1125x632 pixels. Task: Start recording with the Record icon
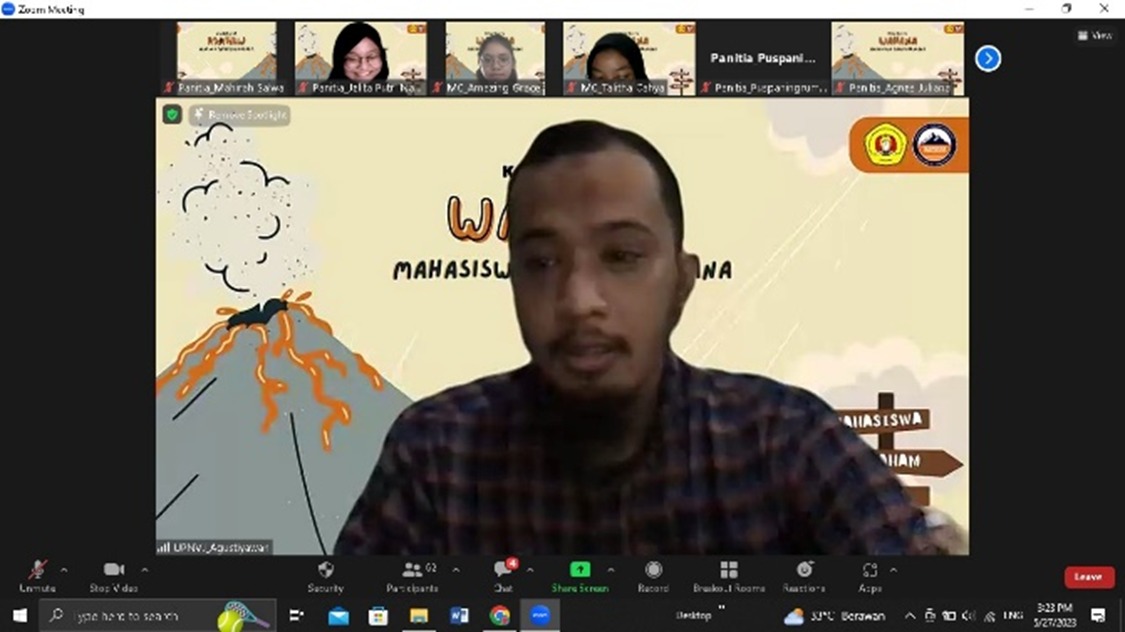pyautogui.click(x=653, y=575)
